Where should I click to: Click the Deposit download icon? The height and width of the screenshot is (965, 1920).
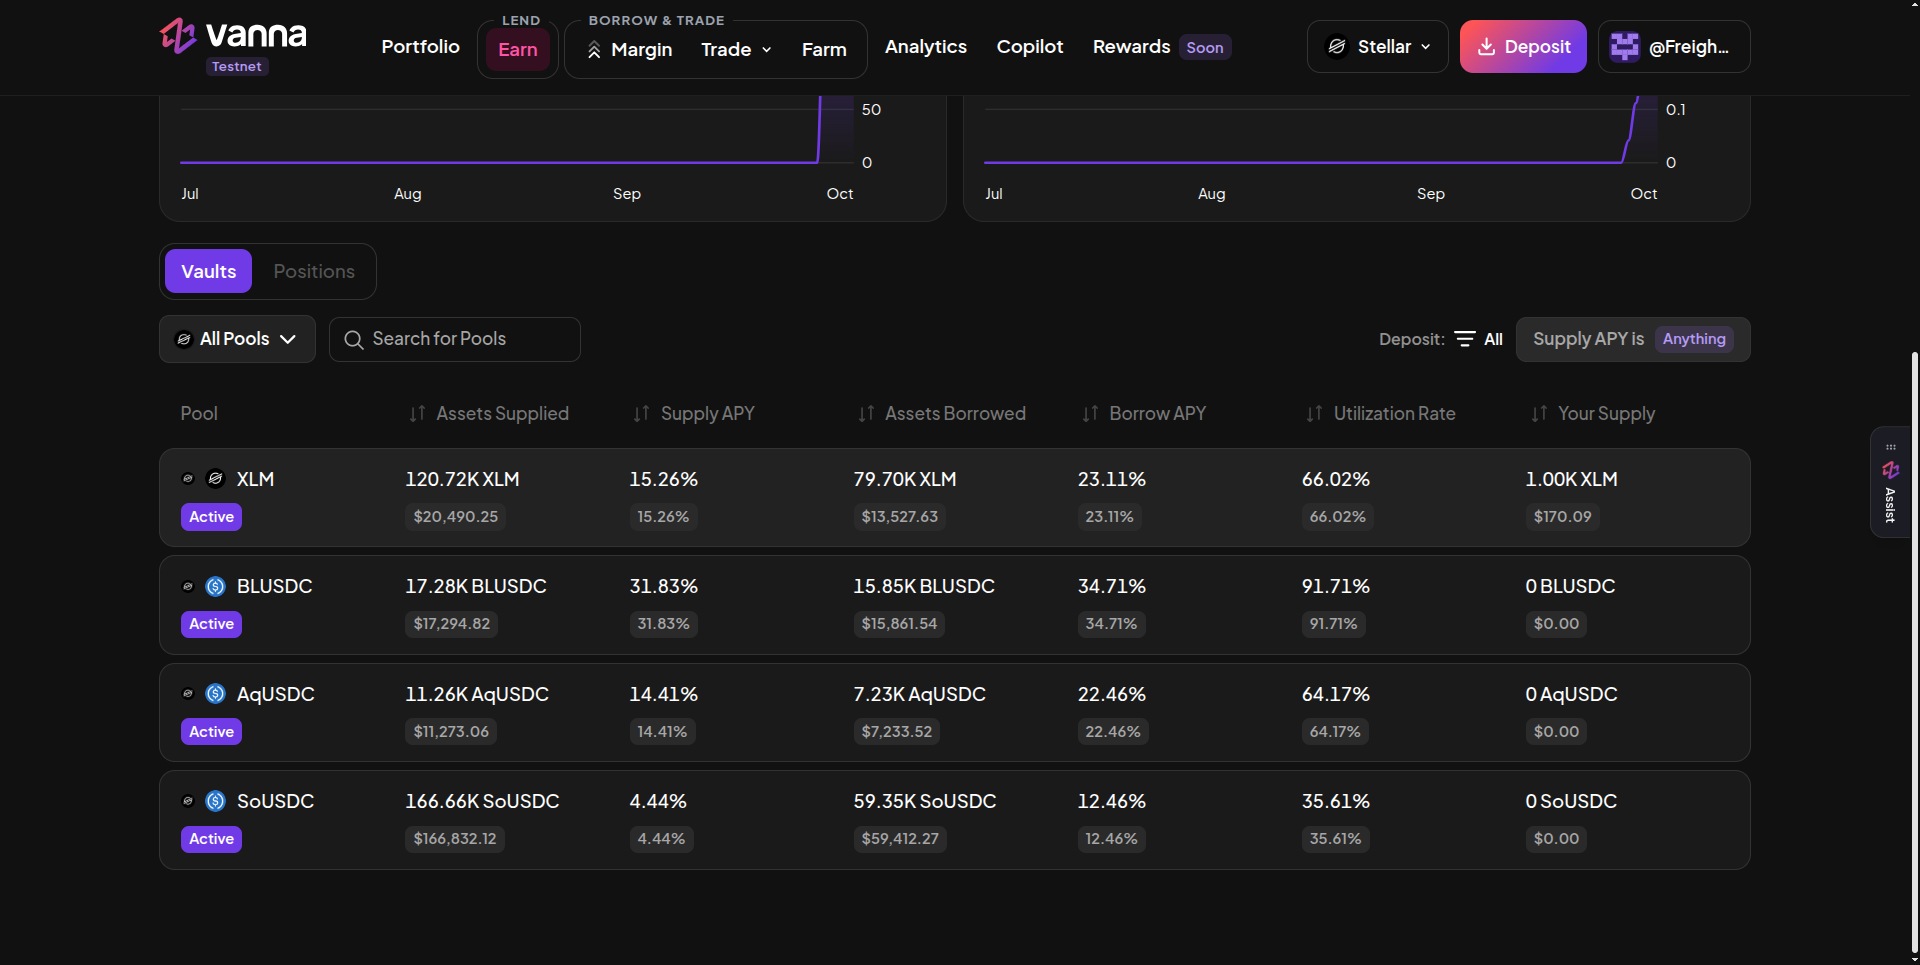(1486, 47)
